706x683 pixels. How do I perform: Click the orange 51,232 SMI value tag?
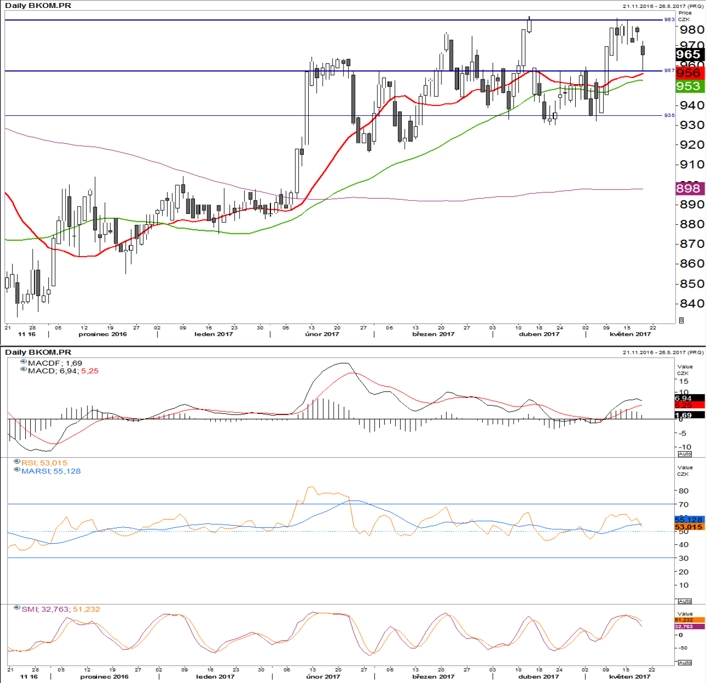pos(689,620)
